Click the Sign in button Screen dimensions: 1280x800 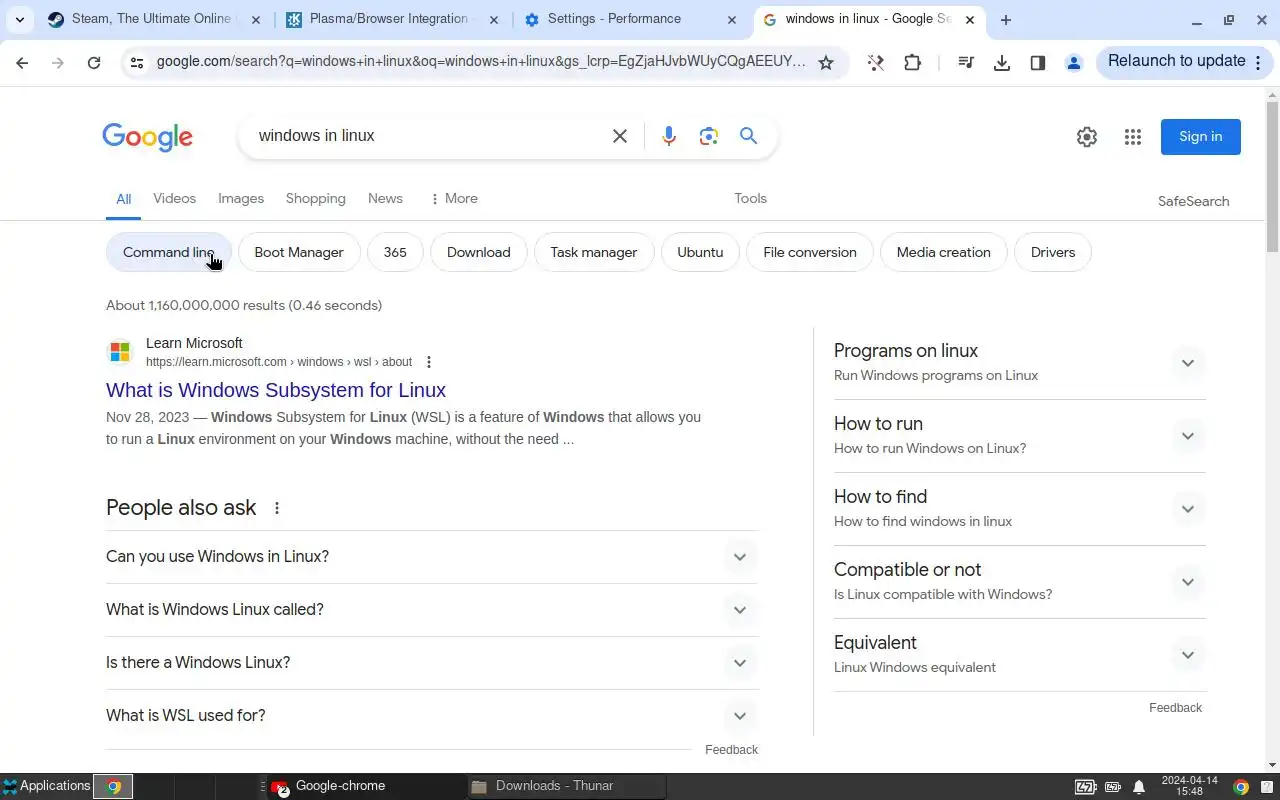point(1200,137)
